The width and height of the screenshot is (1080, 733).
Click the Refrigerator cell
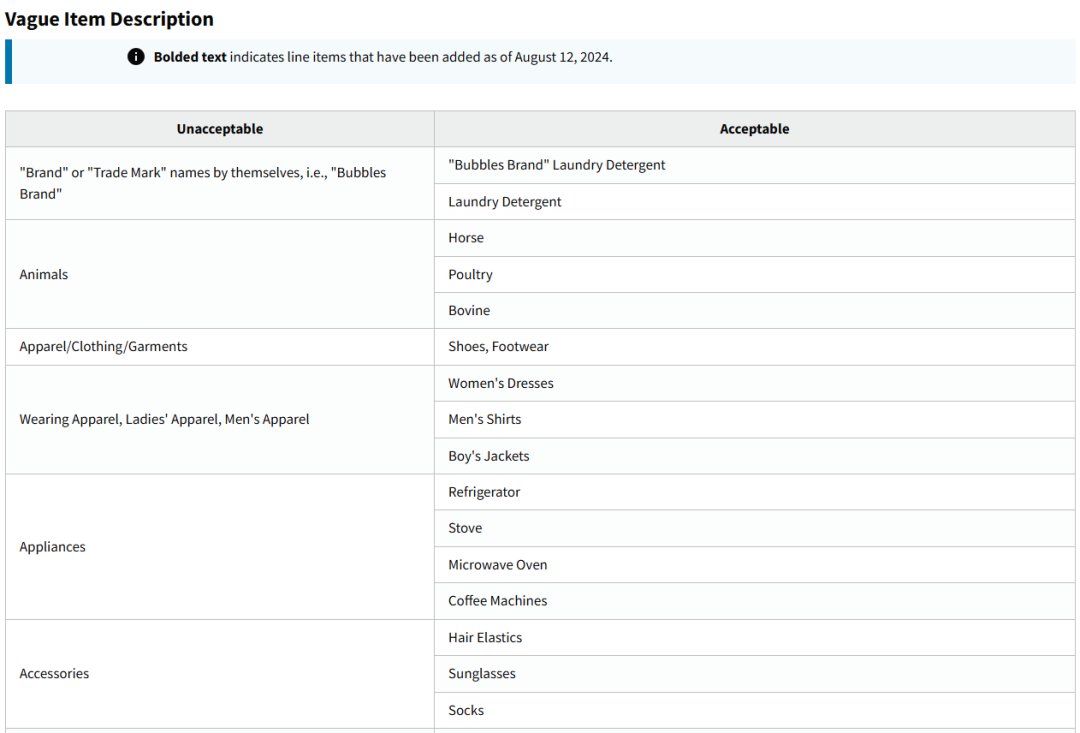click(484, 492)
